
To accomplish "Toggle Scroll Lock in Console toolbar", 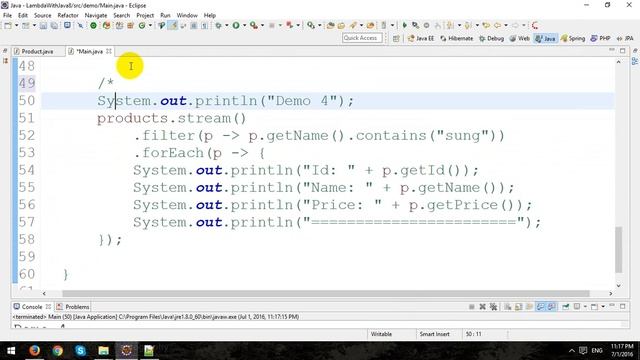I will pos(518,307).
